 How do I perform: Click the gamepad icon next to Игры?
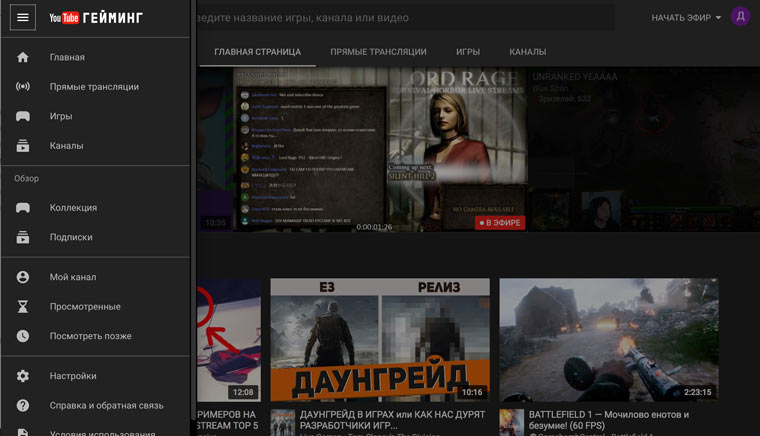pos(23,116)
